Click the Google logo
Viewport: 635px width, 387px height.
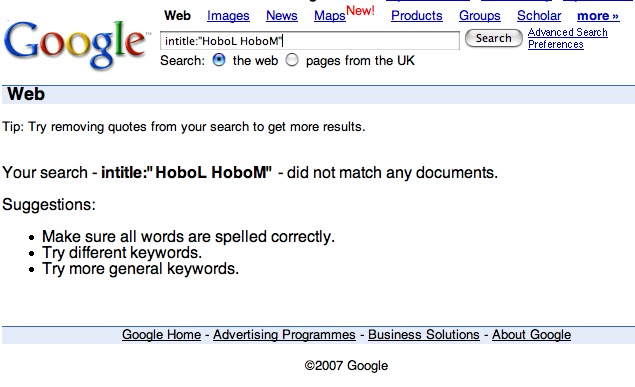(75, 45)
